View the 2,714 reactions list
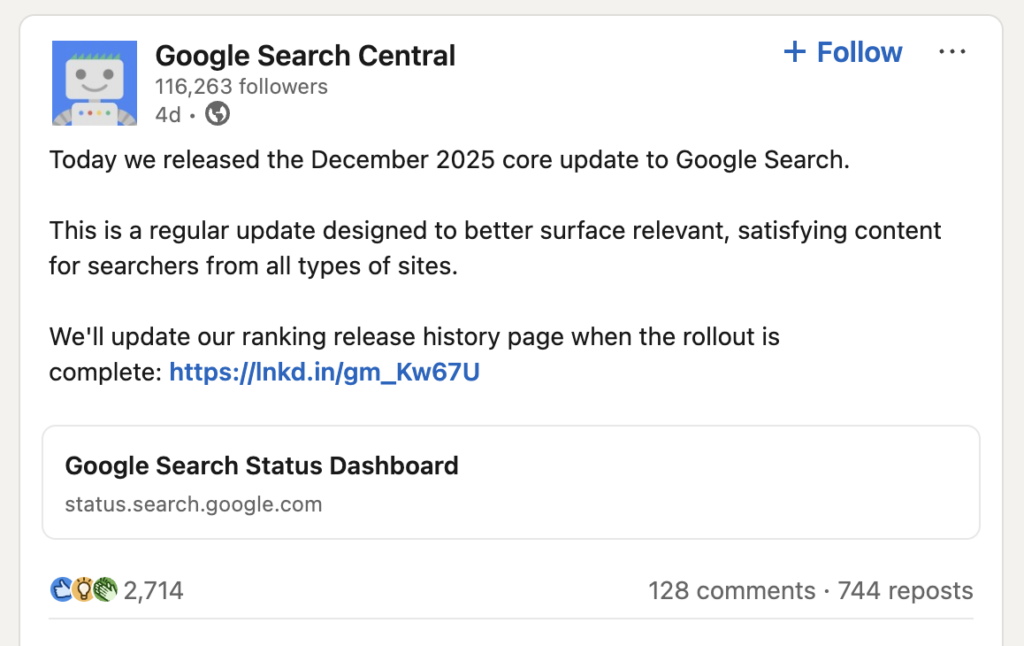 156,590
